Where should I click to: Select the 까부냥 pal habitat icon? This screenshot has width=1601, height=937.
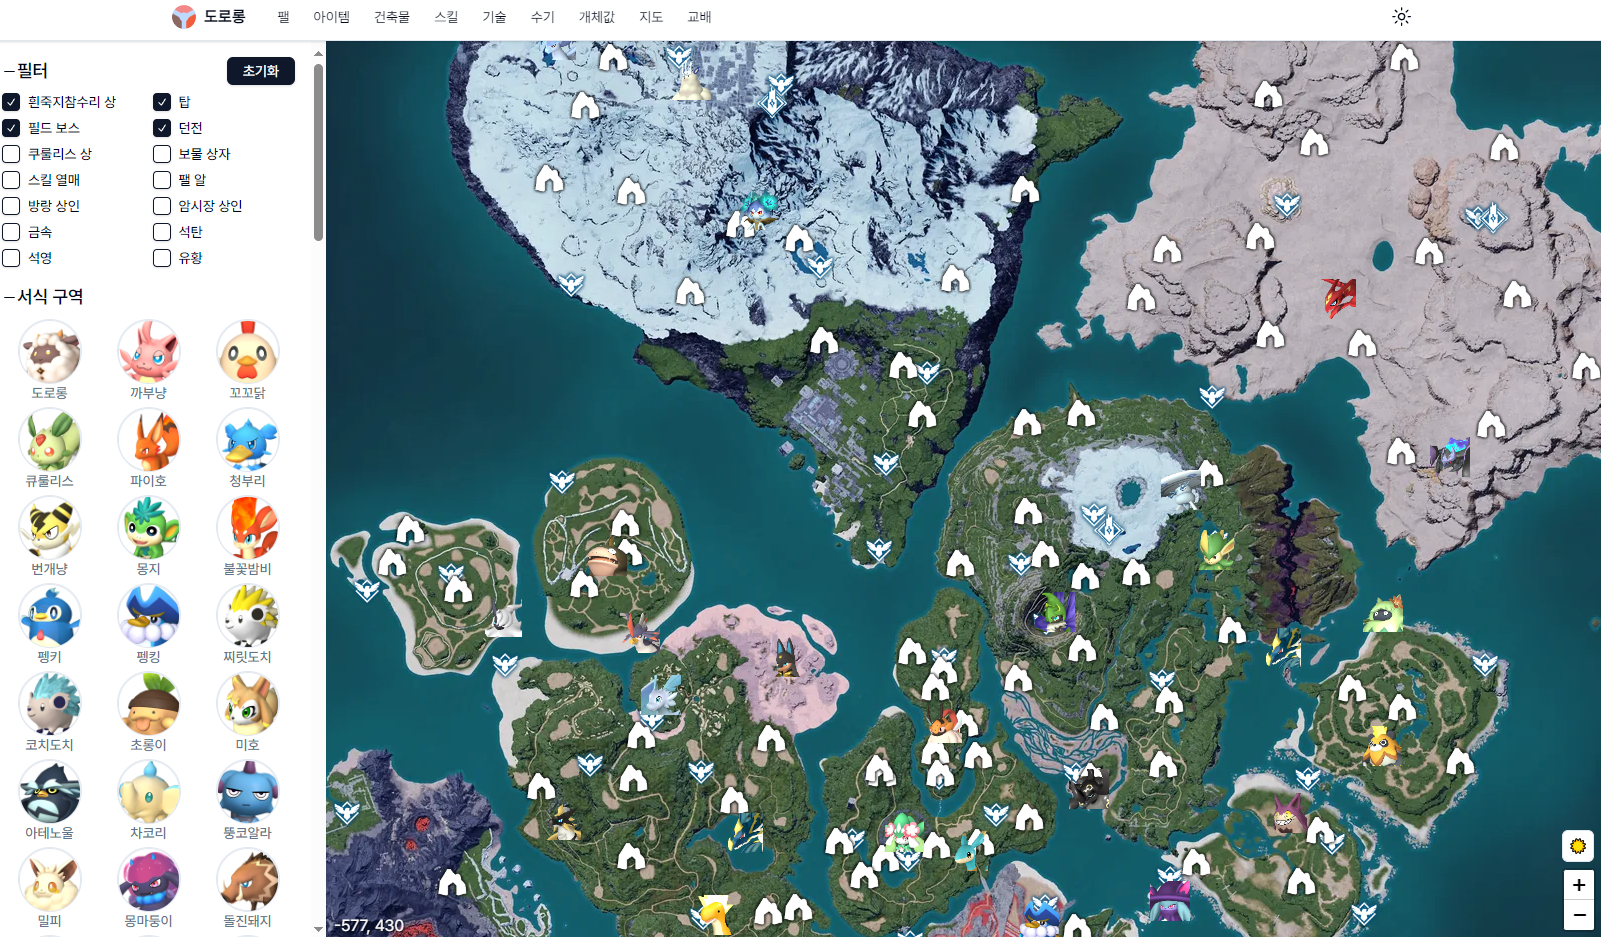[148, 352]
